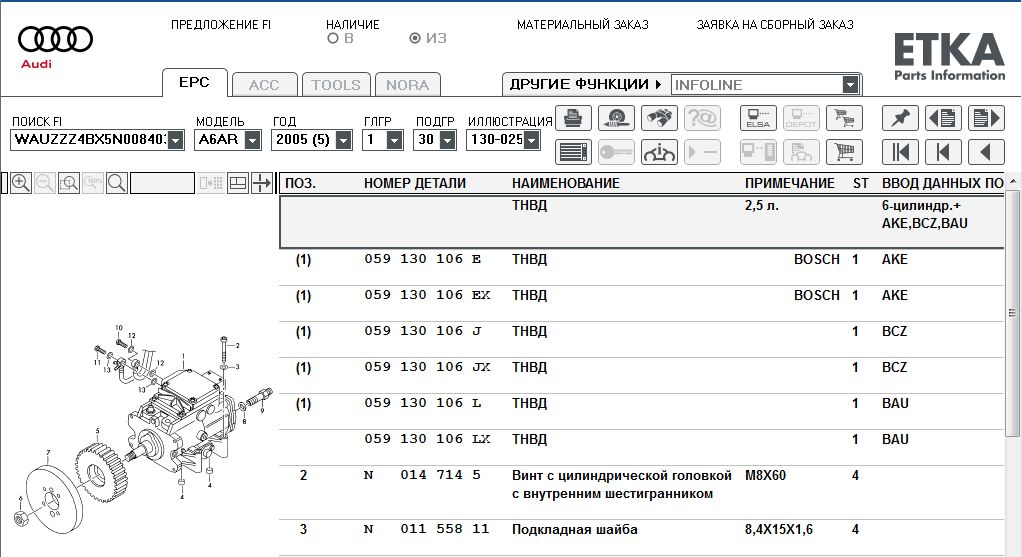1022x557 pixels.
Task: Switch to the EPC tab
Action: click(194, 83)
